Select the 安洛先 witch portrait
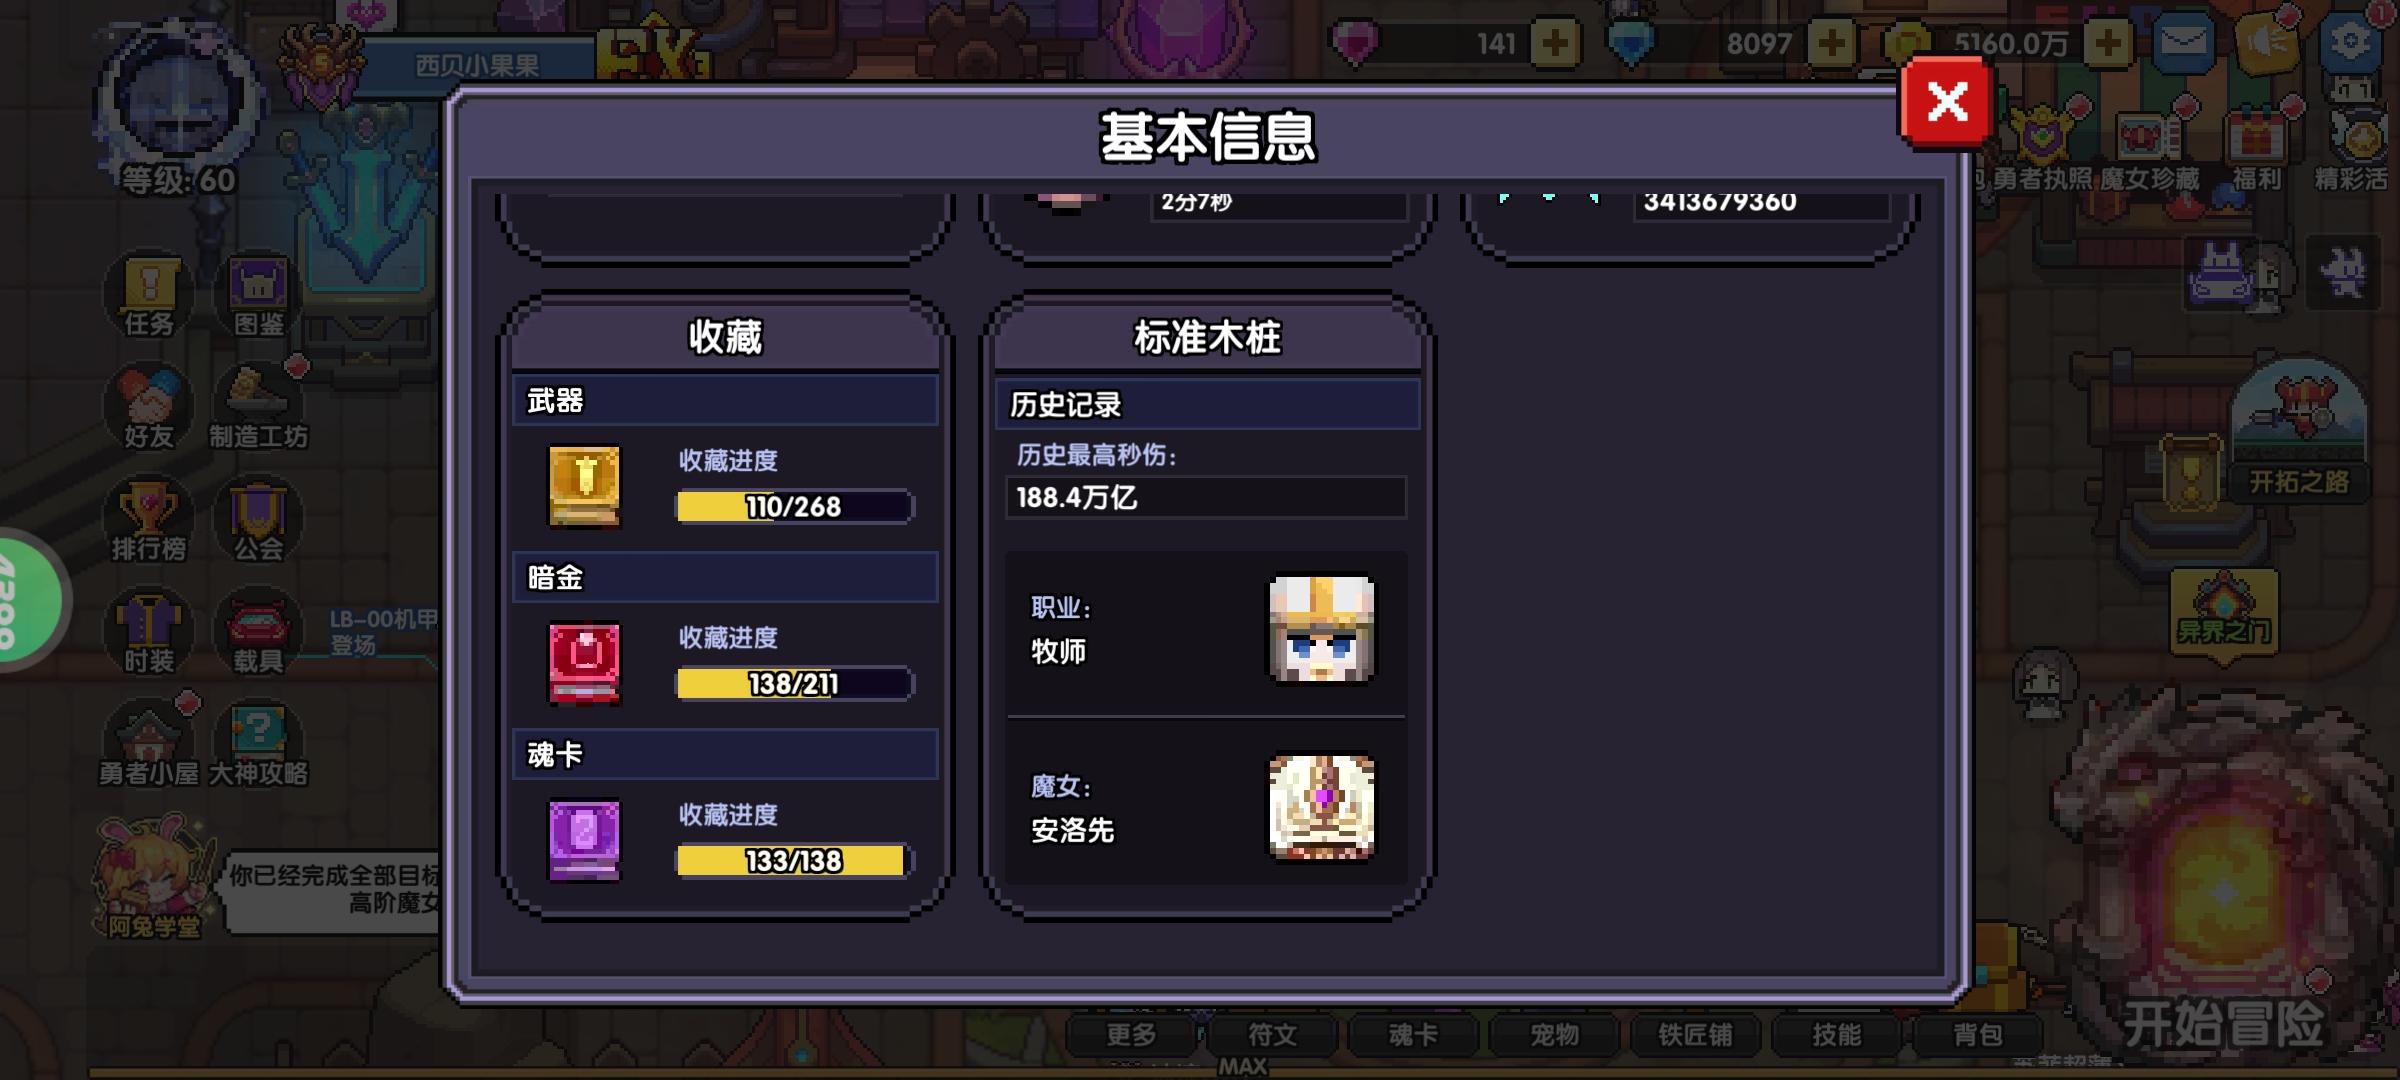2400x1080 pixels. [x=1321, y=807]
